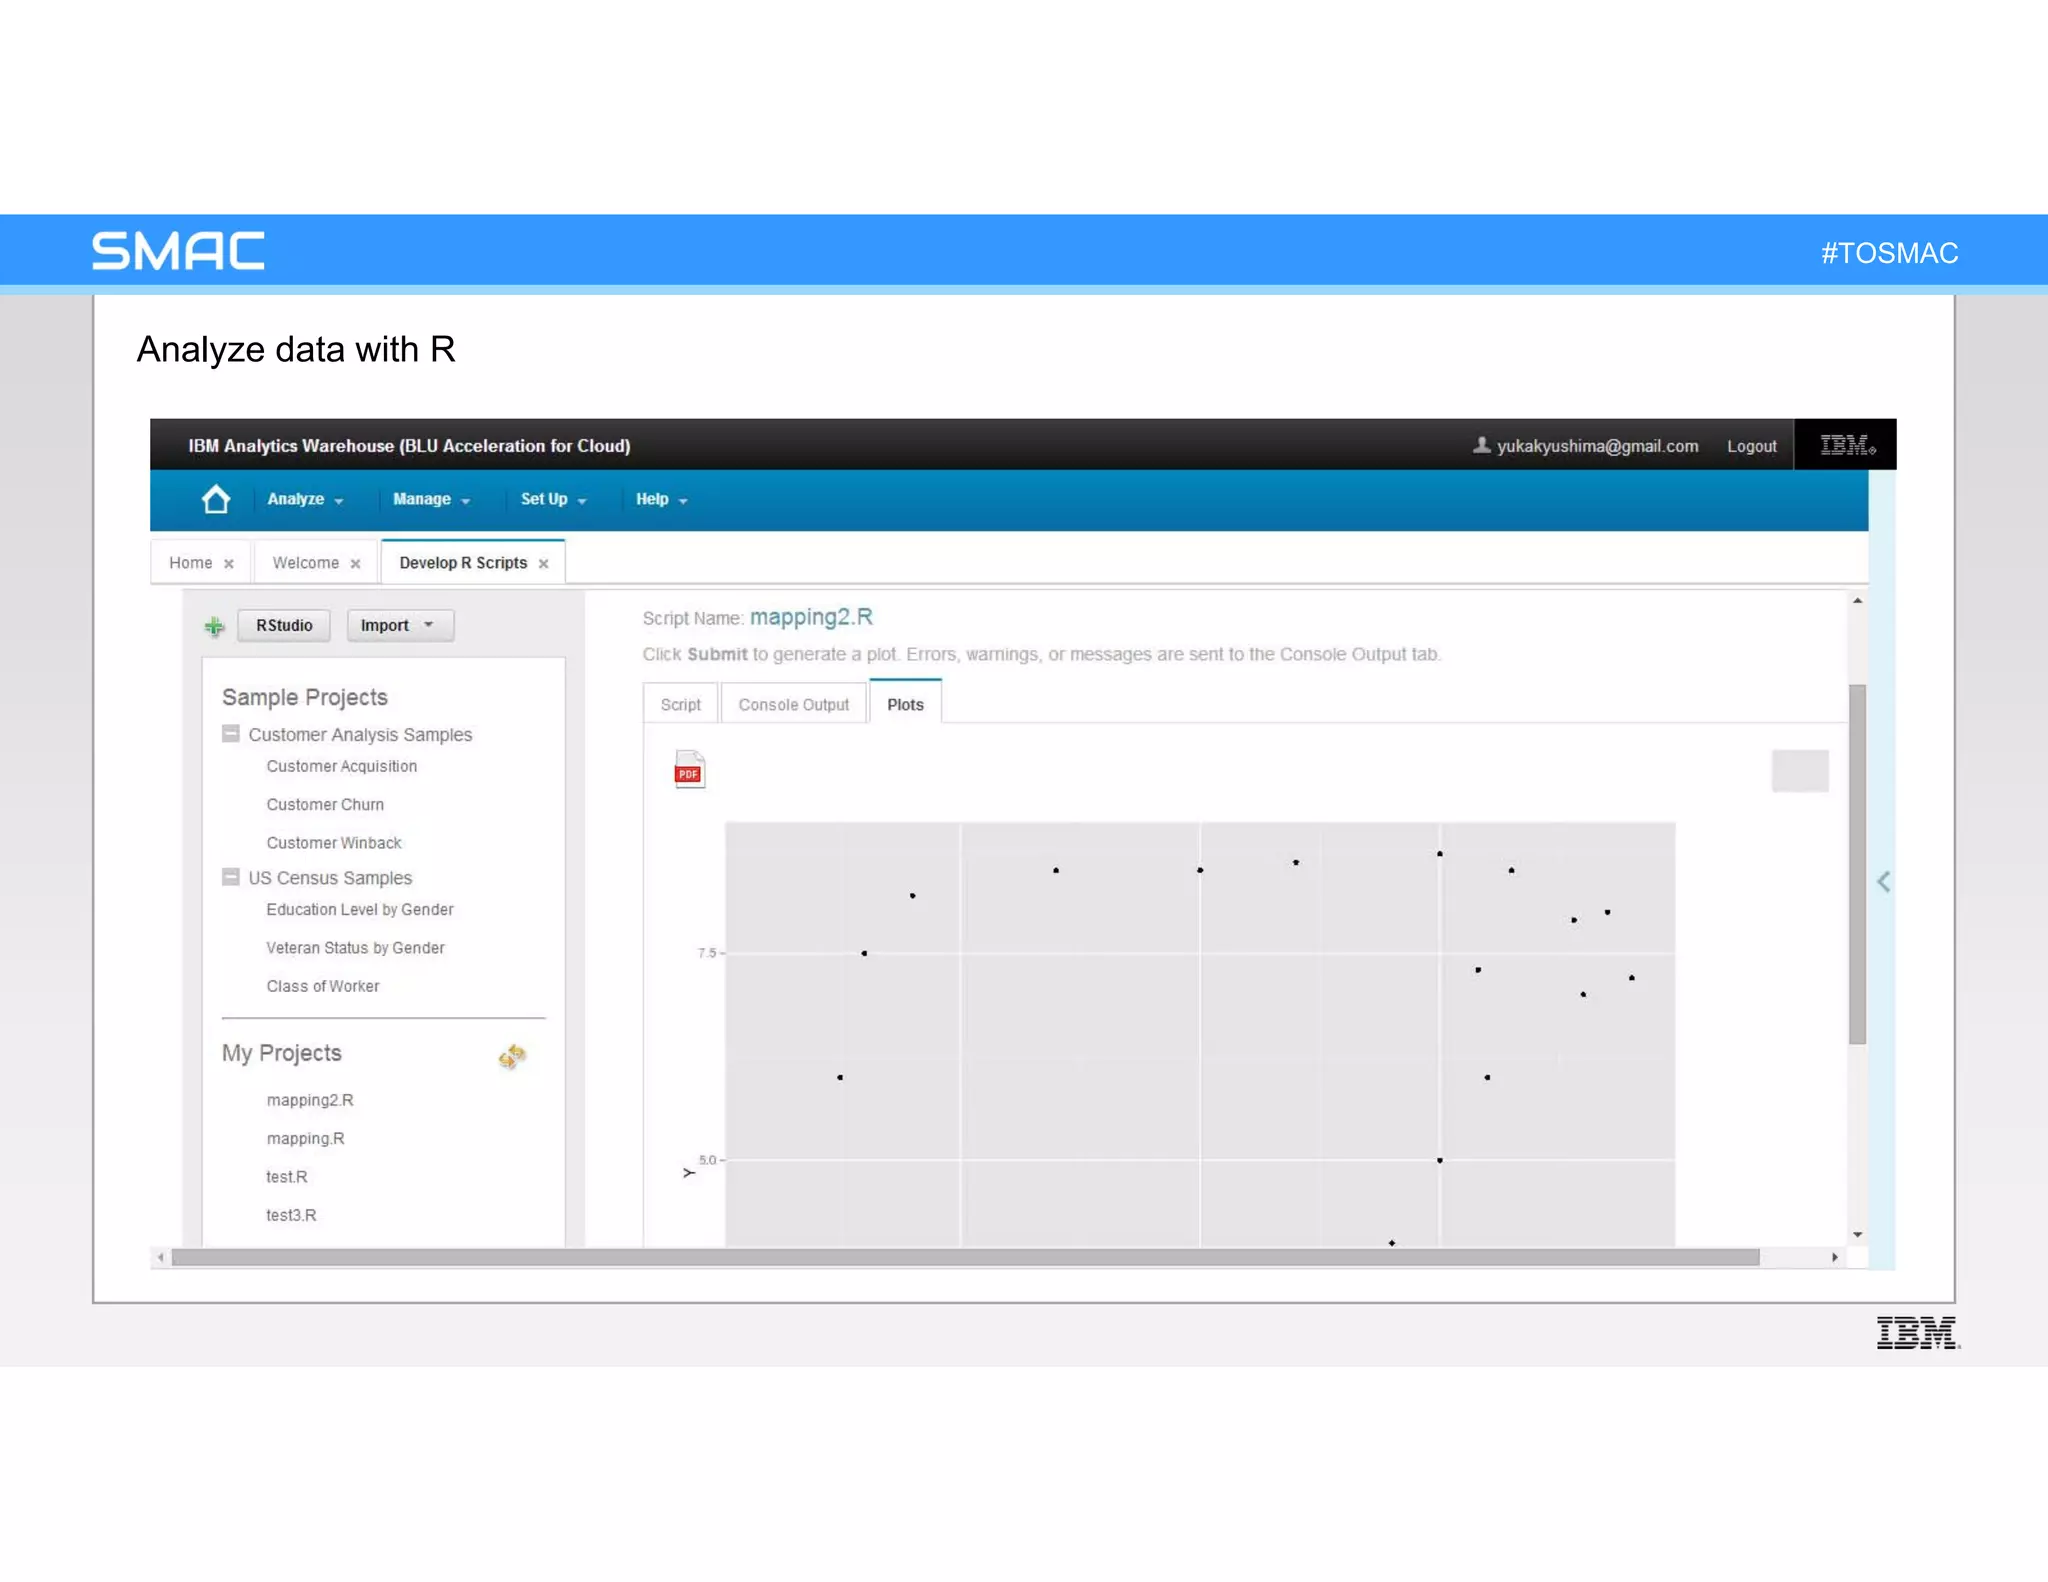The width and height of the screenshot is (2048, 1582).
Task: Open the Analyze menu
Action: pos(304,499)
